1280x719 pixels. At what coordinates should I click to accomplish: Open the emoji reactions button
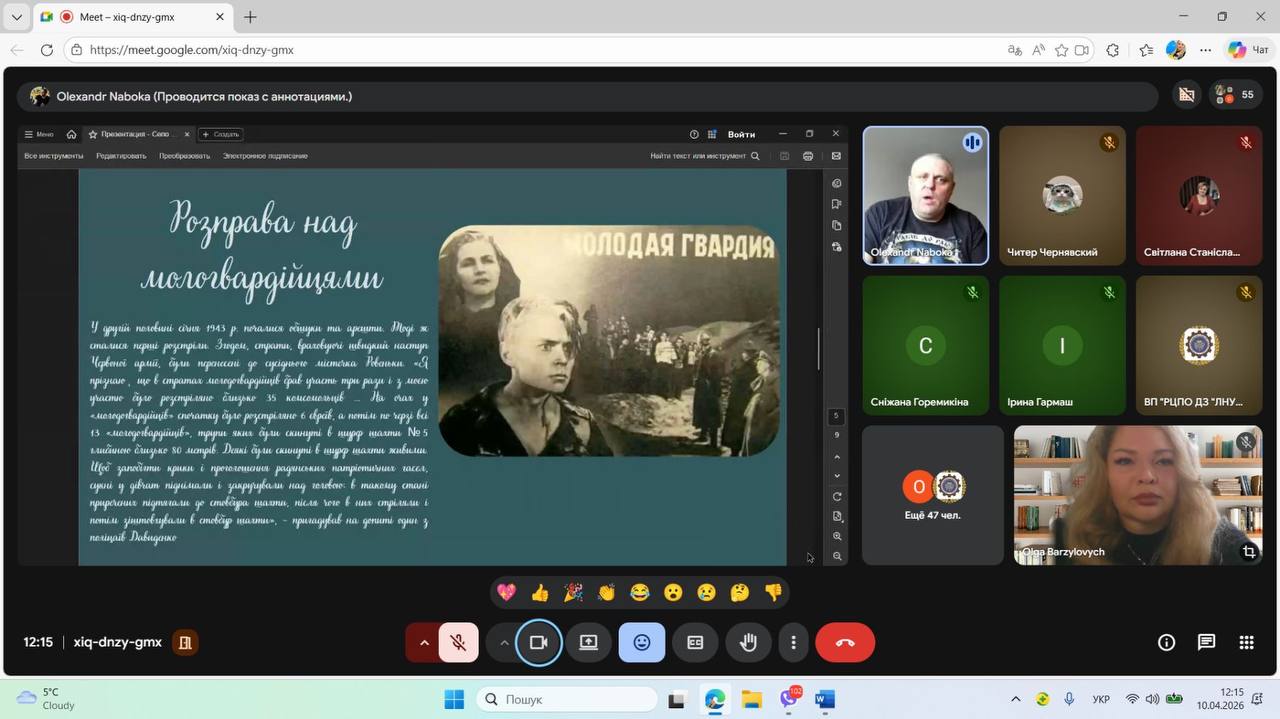[x=641, y=643]
